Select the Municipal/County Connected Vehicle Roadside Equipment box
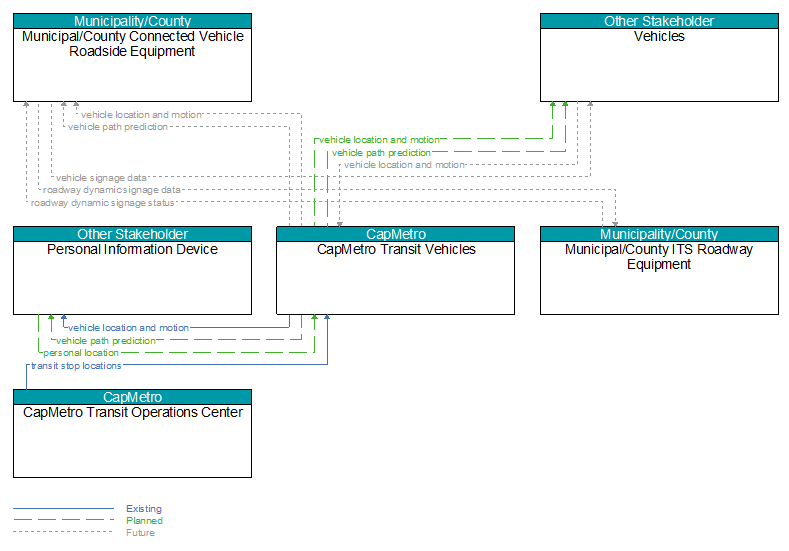 coord(132,57)
